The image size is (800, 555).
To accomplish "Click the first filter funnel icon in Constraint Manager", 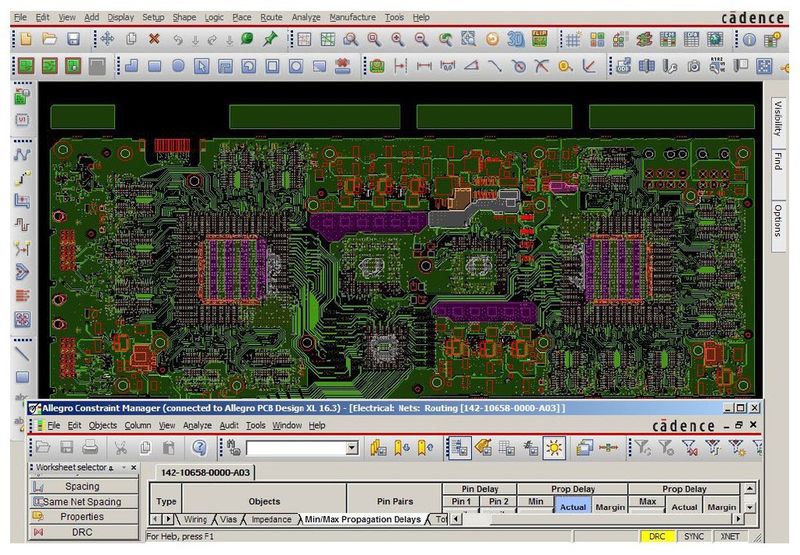I will (642, 447).
